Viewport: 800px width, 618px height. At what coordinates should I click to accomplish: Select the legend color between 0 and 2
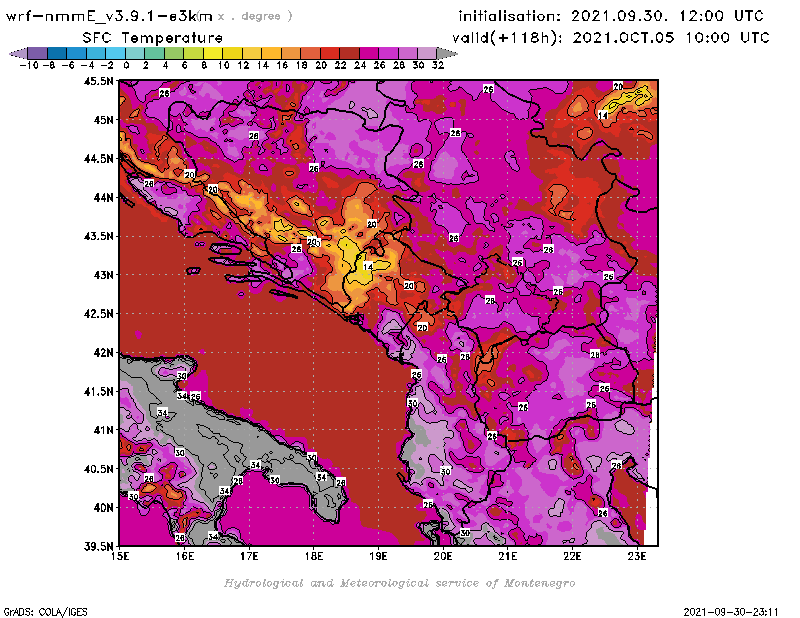(x=135, y=53)
